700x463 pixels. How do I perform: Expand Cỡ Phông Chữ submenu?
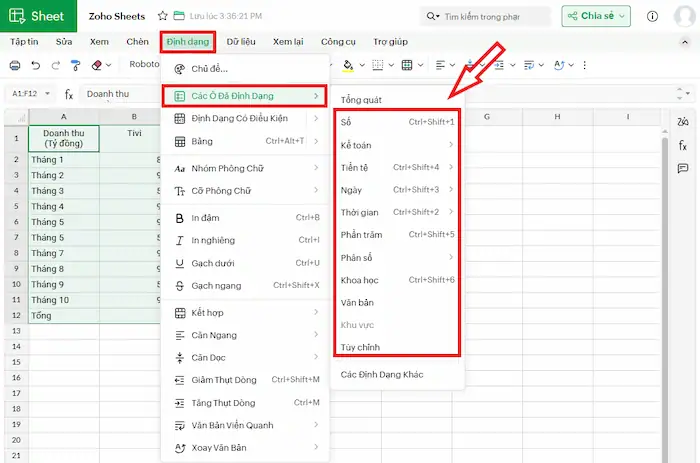click(245, 191)
